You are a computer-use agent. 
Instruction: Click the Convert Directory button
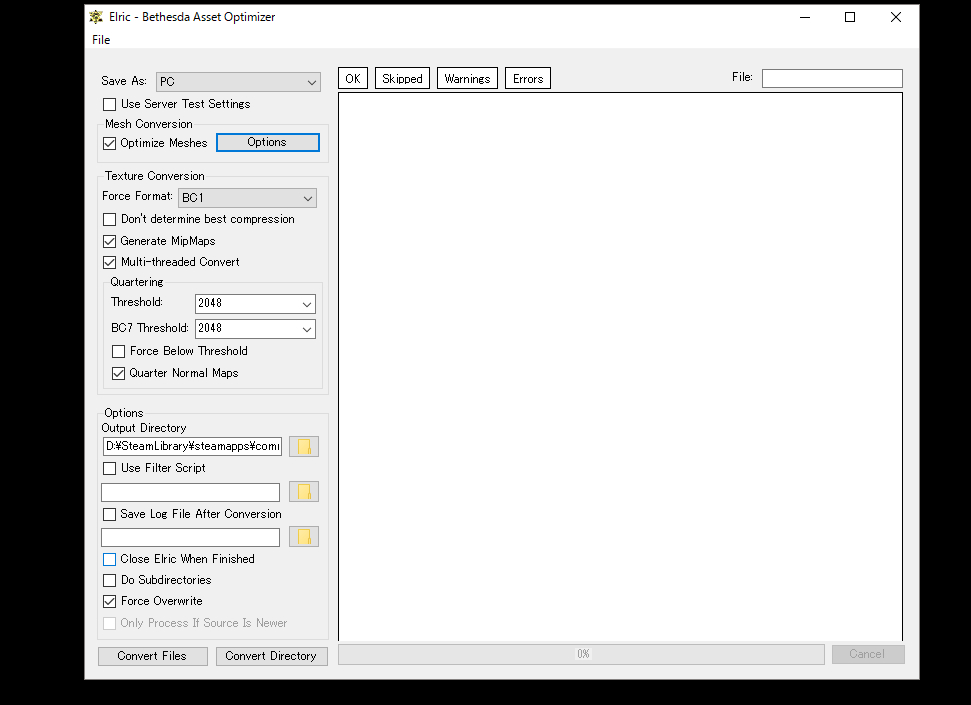click(271, 656)
